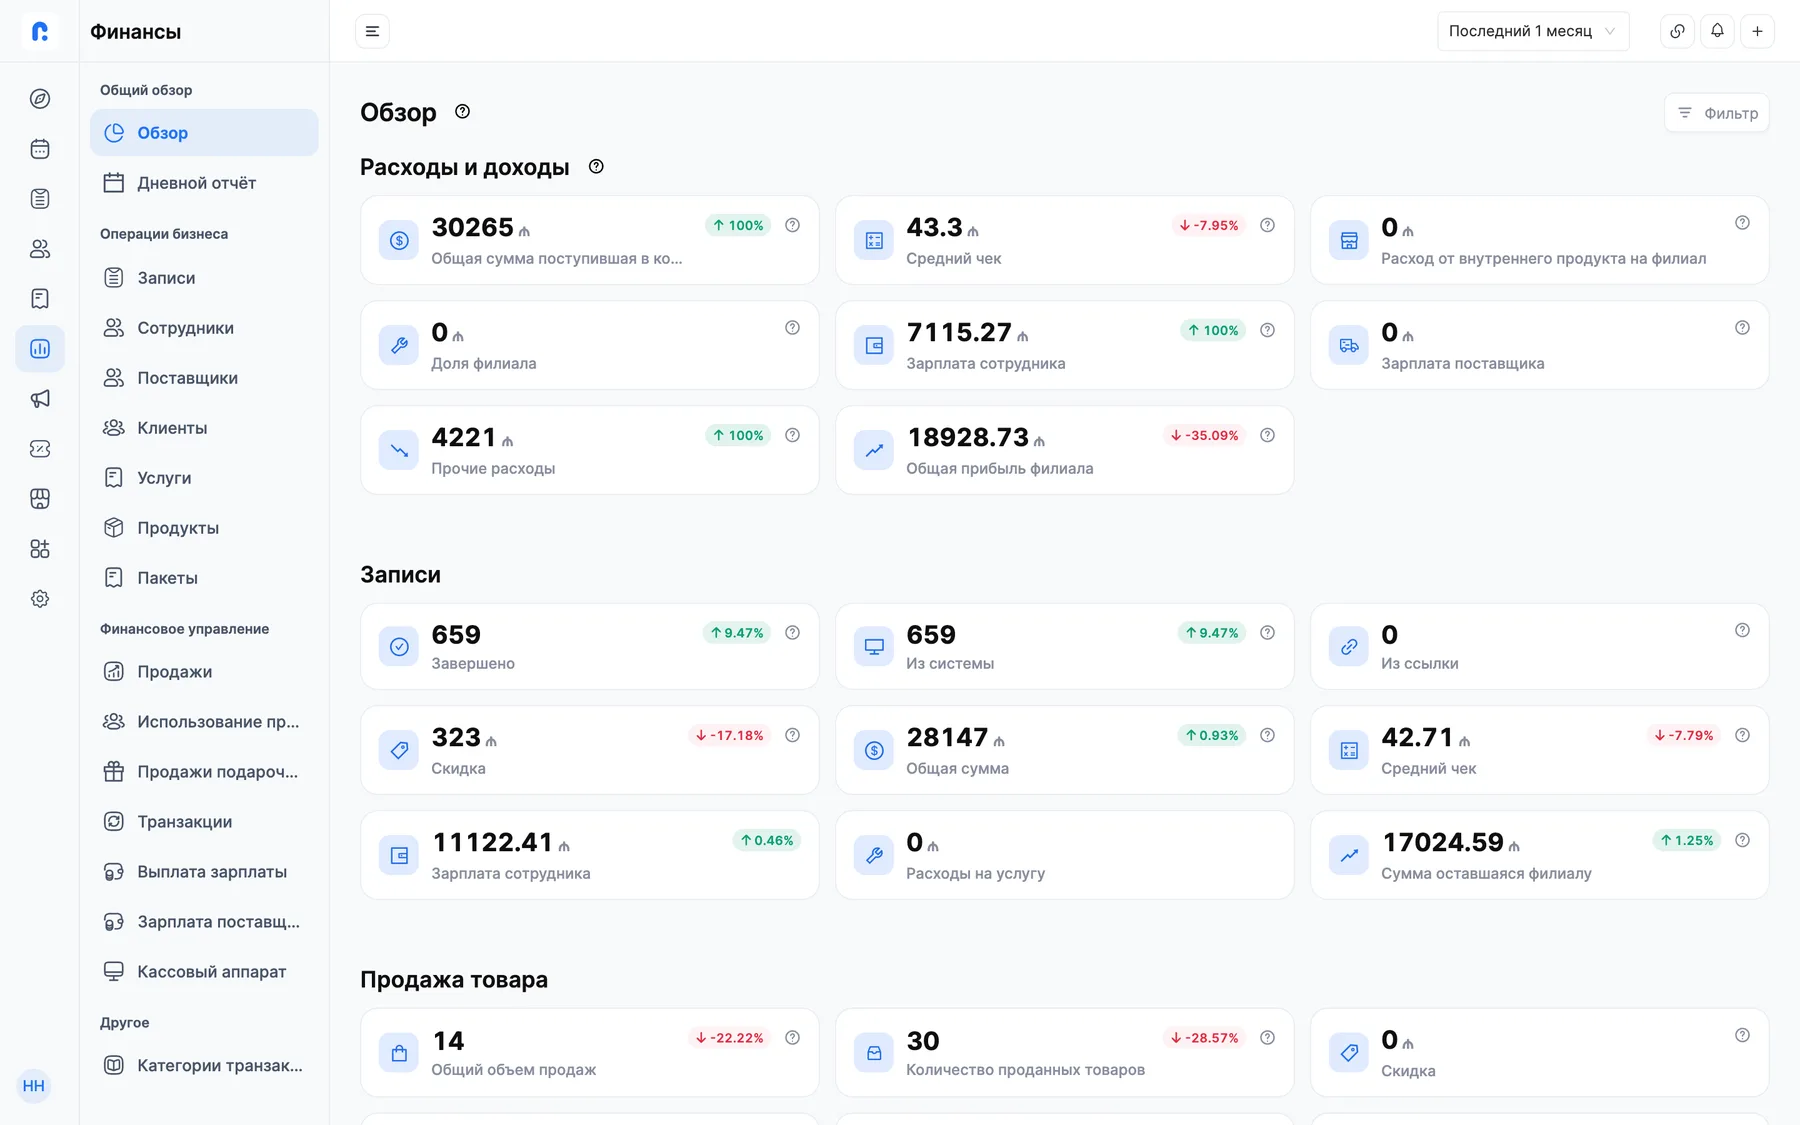Go to Продажи in the sidebar
The height and width of the screenshot is (1125, 1800).
204,672
